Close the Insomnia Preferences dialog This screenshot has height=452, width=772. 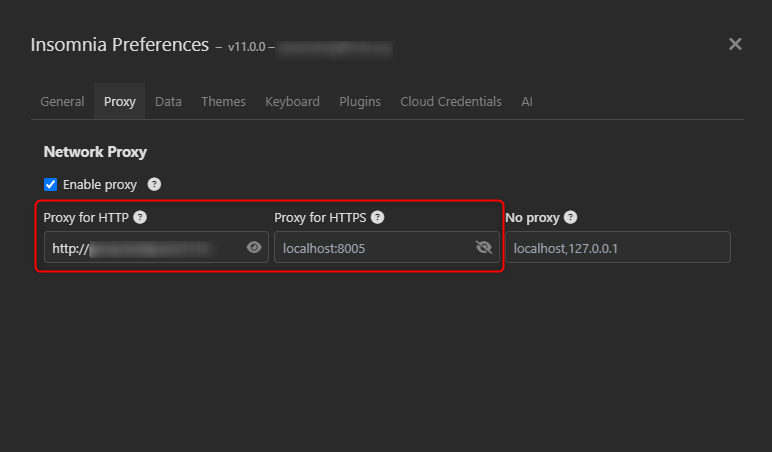pos(735,44)
